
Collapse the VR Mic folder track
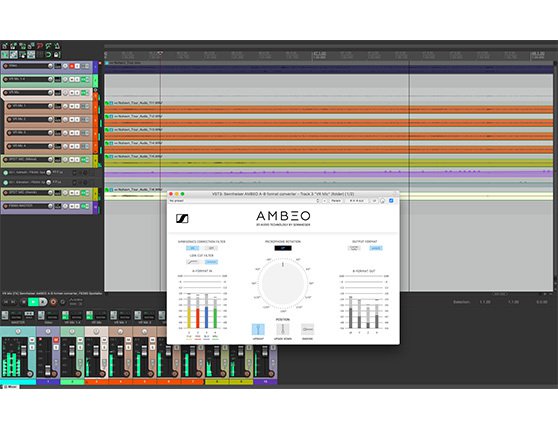[x=95, y=90]
